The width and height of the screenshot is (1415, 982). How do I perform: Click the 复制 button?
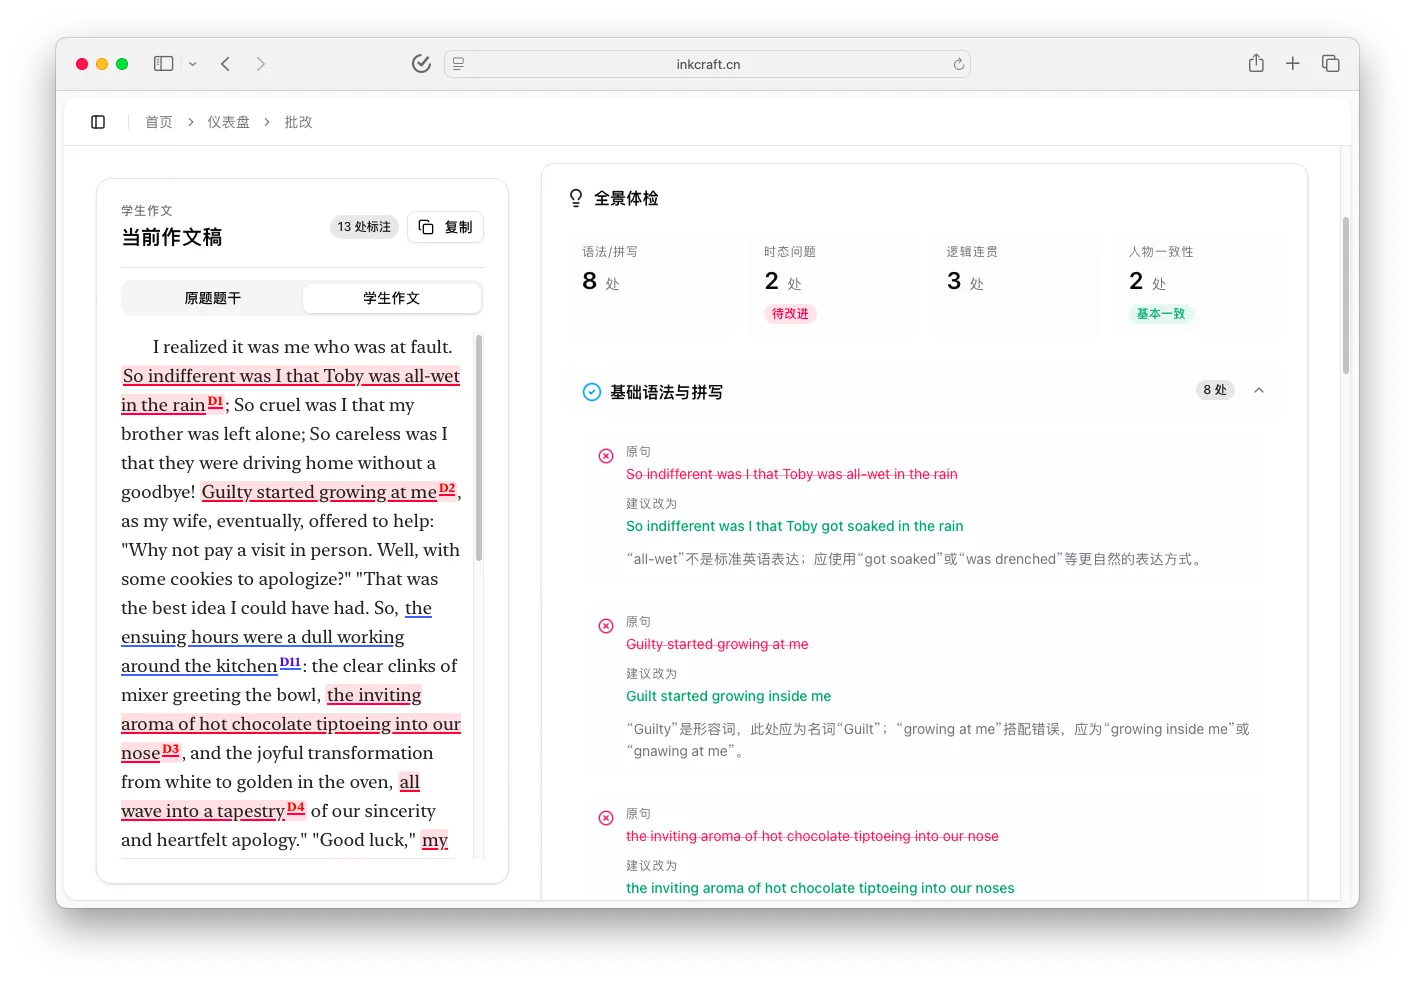click(445, 227)
